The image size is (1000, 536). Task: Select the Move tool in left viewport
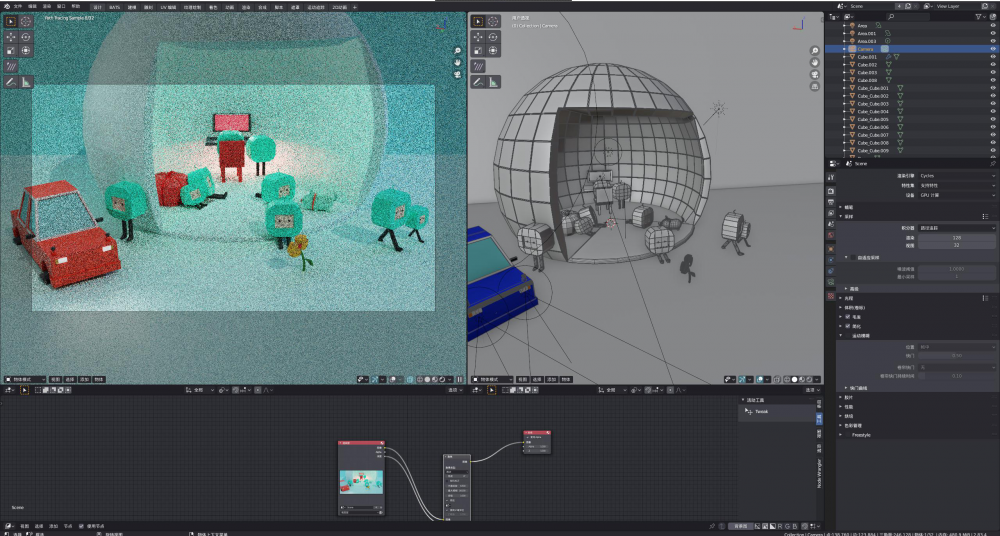coord(11,37)
